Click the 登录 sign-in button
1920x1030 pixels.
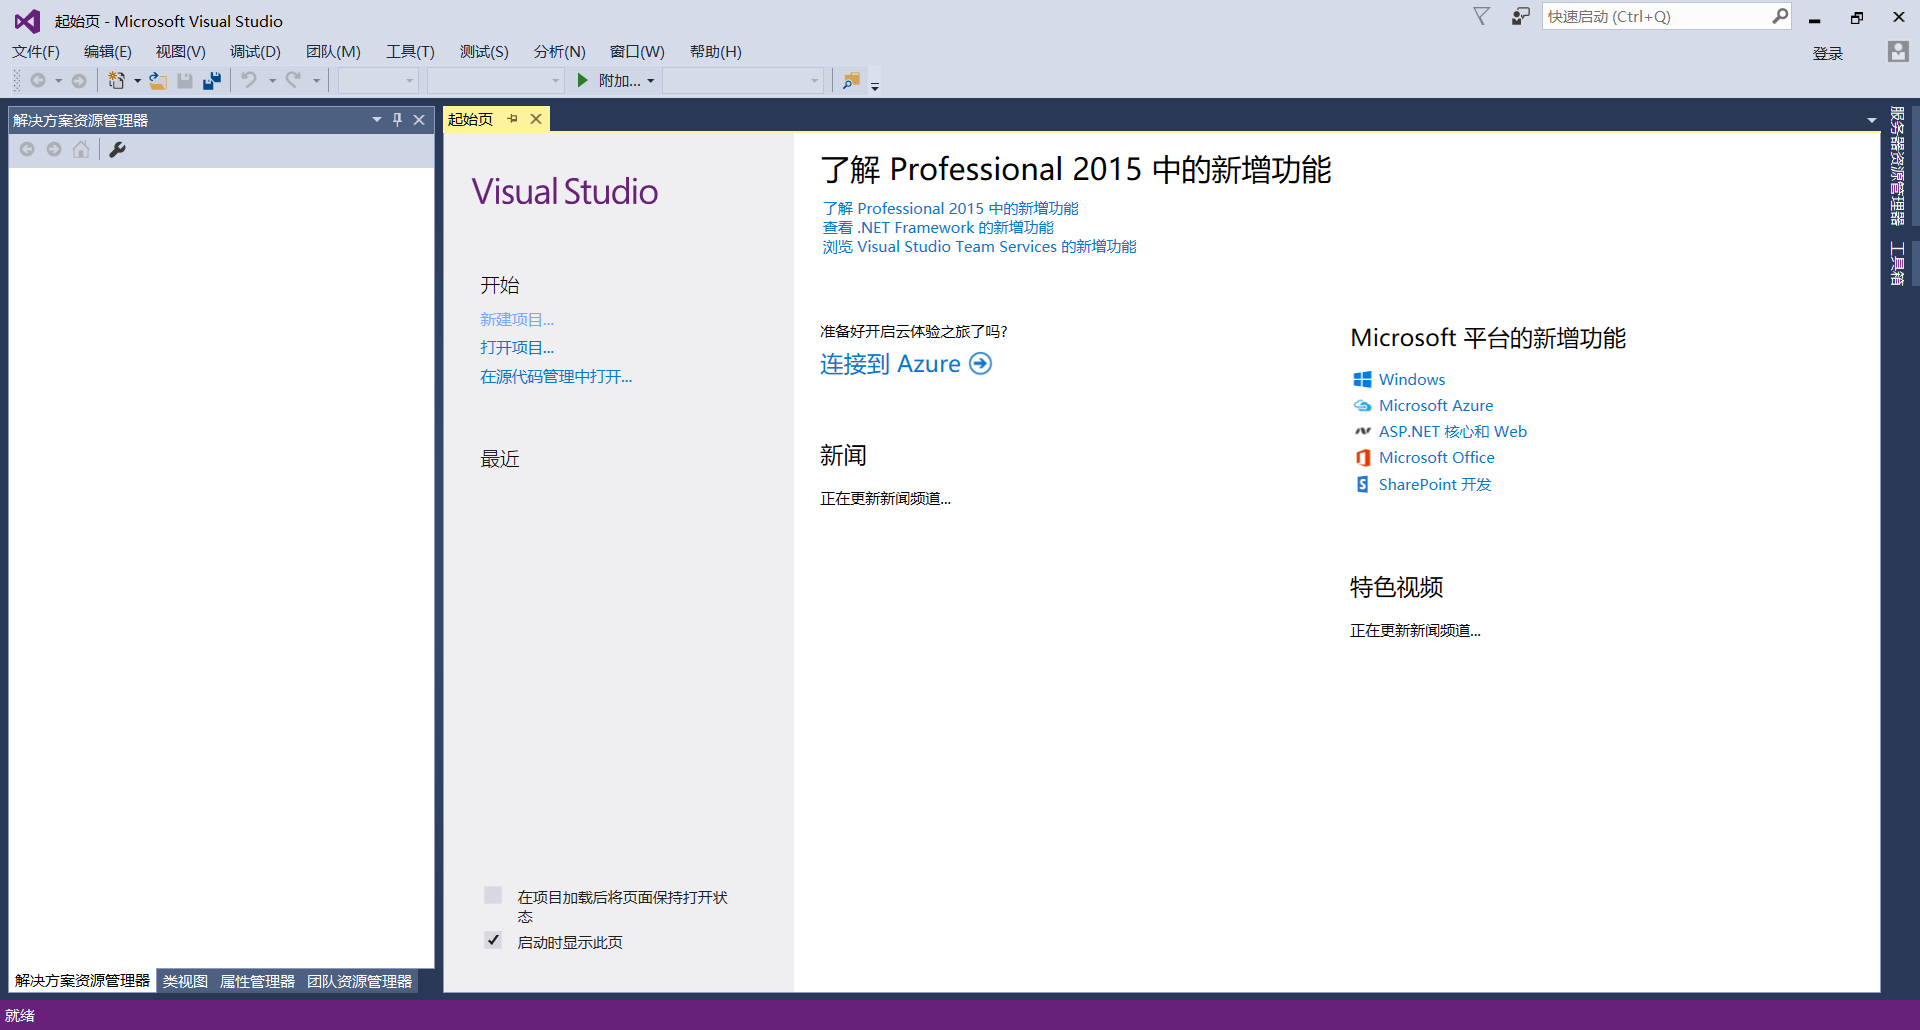point(1828,53)
